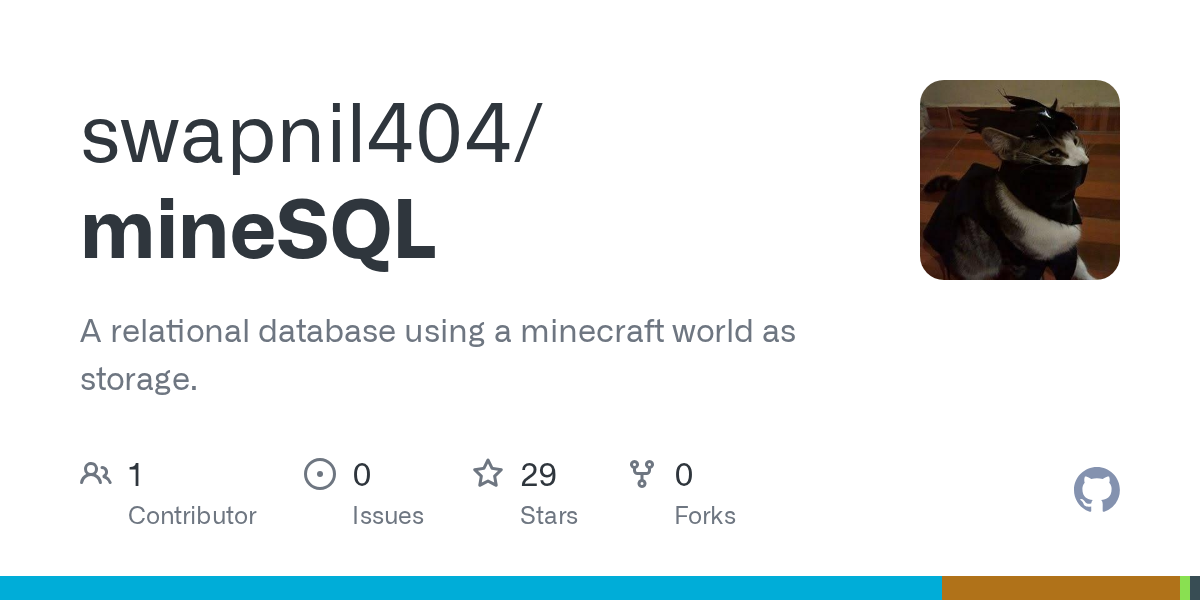Click the Contributor label

pyautogui.click(x=192, y=516)
